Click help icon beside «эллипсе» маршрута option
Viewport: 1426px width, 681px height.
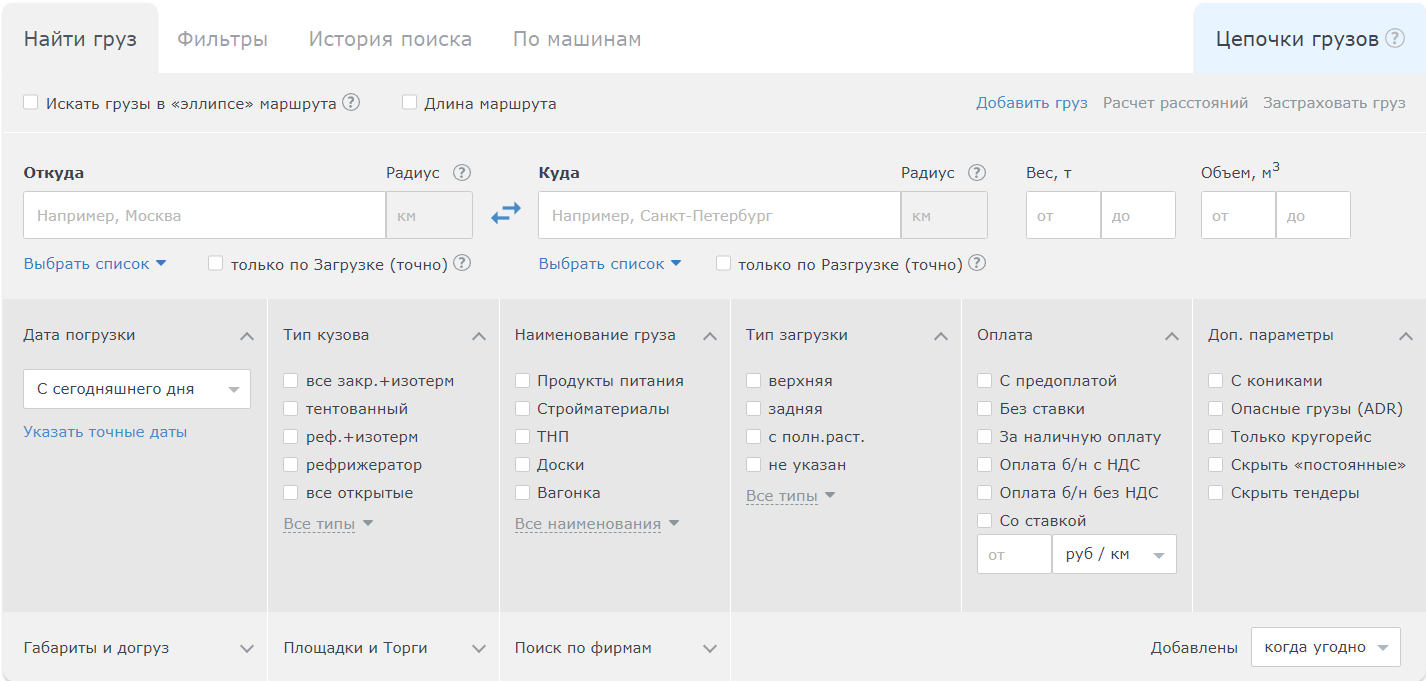click(x=351, y=103)
